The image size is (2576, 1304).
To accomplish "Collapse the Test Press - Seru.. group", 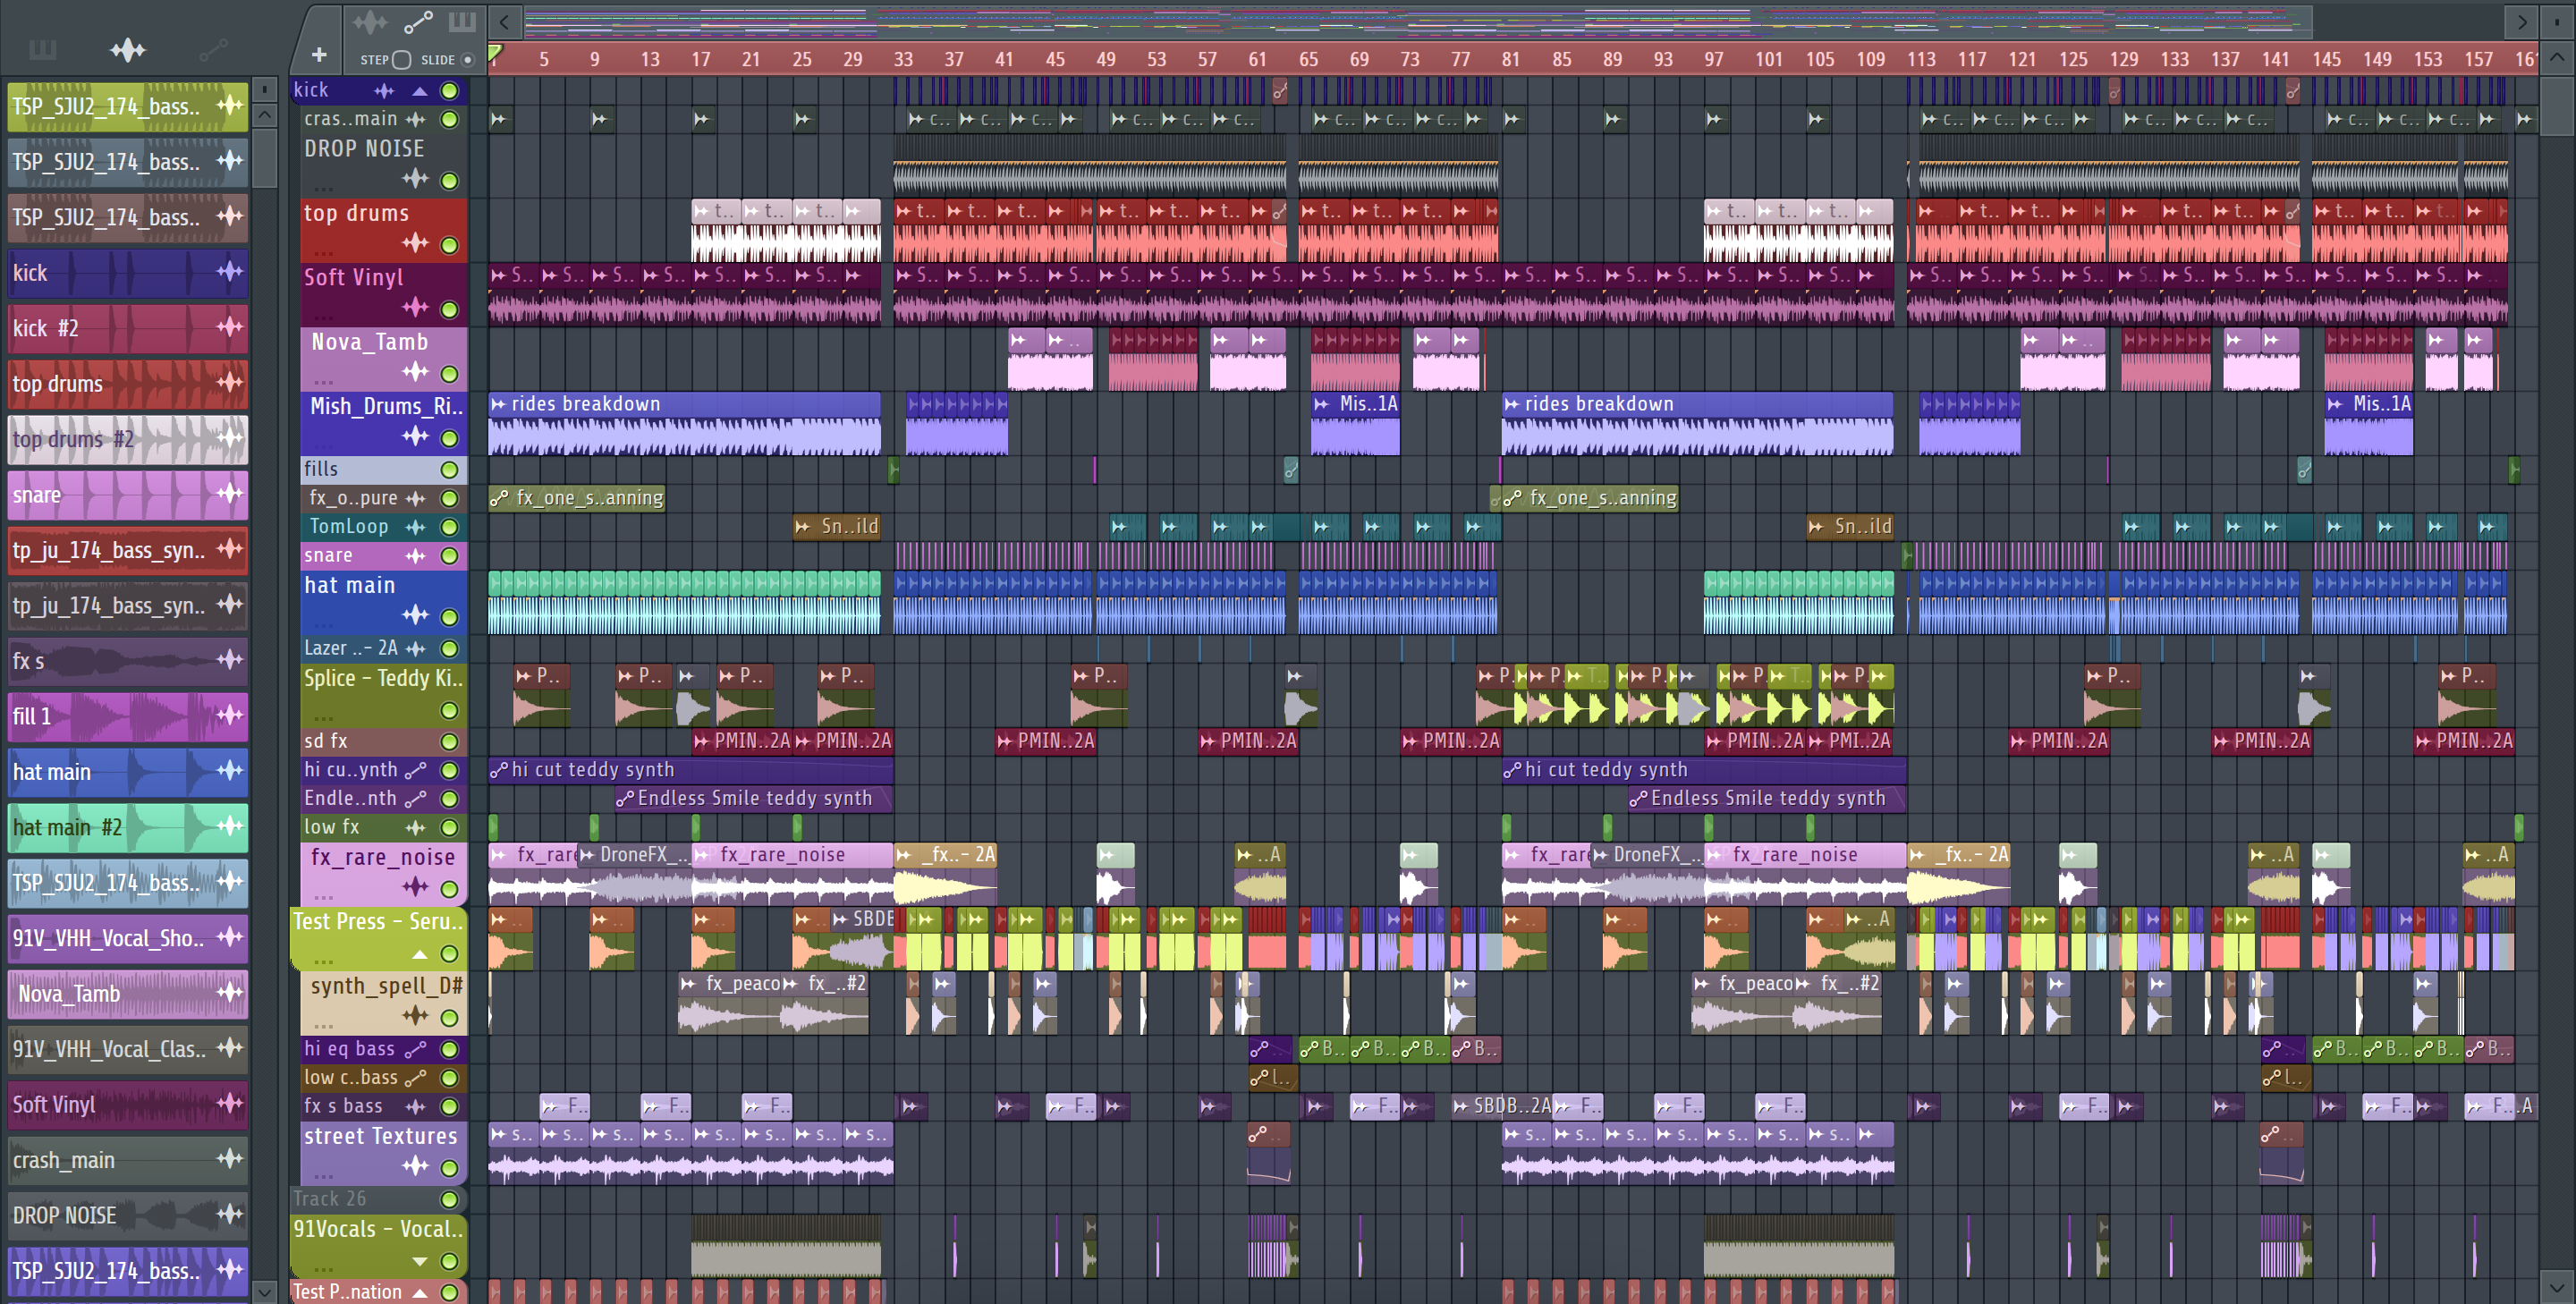I will coord(420,954).
